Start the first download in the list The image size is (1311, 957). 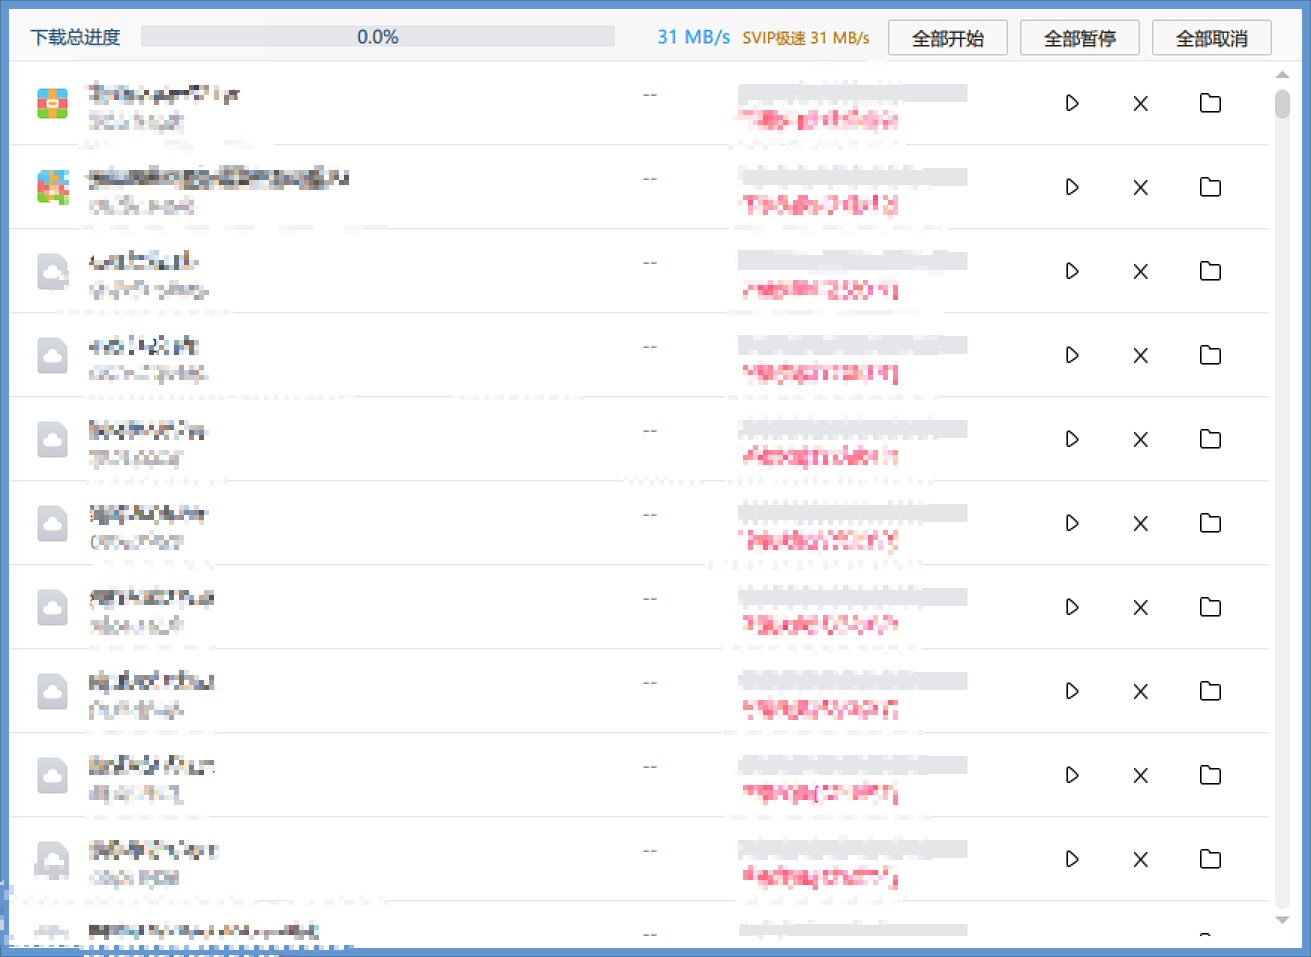[1072, 103]
